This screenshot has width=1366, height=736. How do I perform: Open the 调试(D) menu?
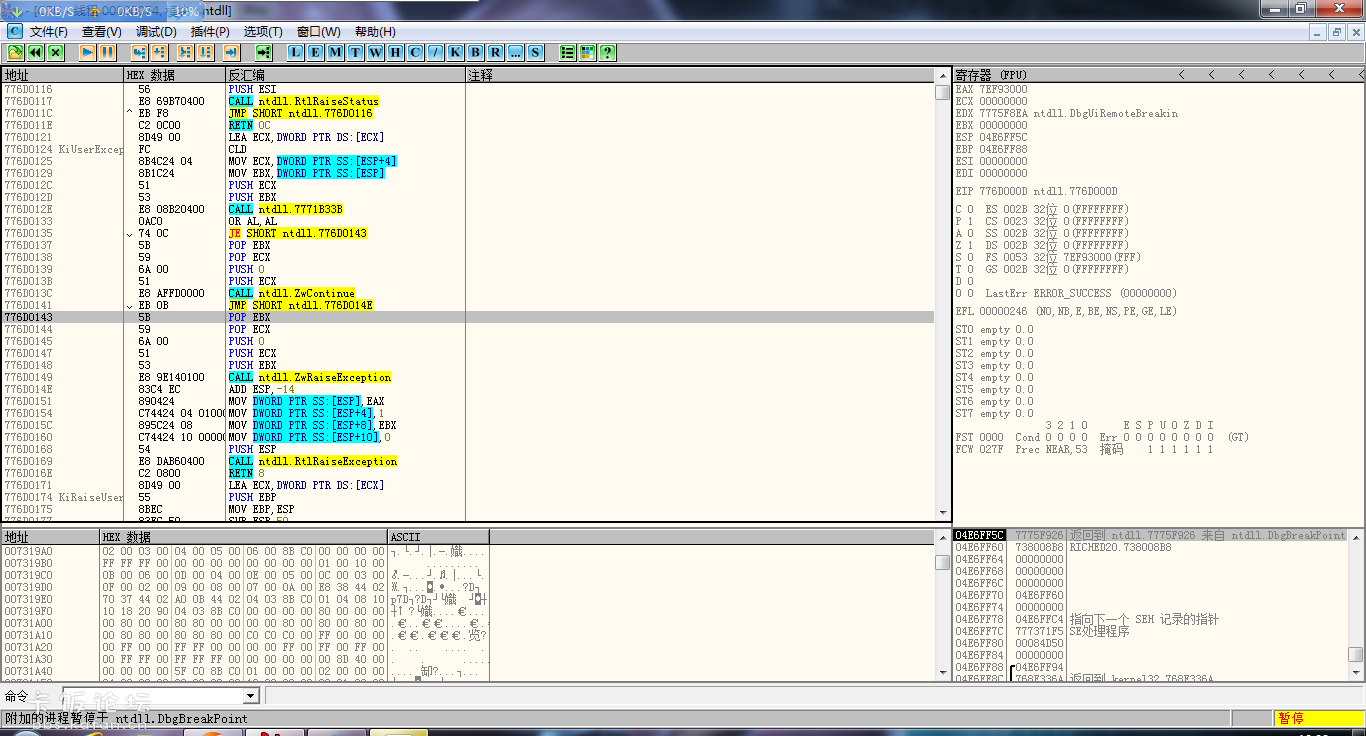coord(156,32)
